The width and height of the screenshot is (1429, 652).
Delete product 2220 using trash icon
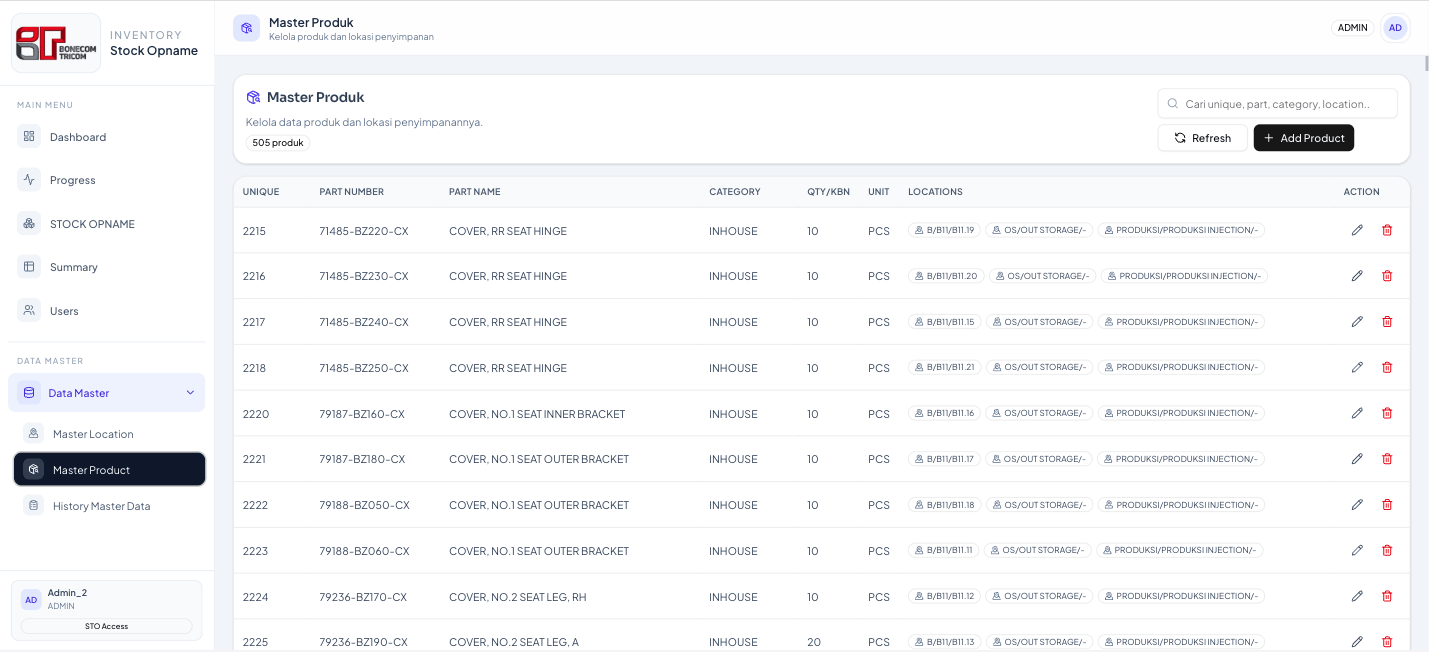point(1387,413)
